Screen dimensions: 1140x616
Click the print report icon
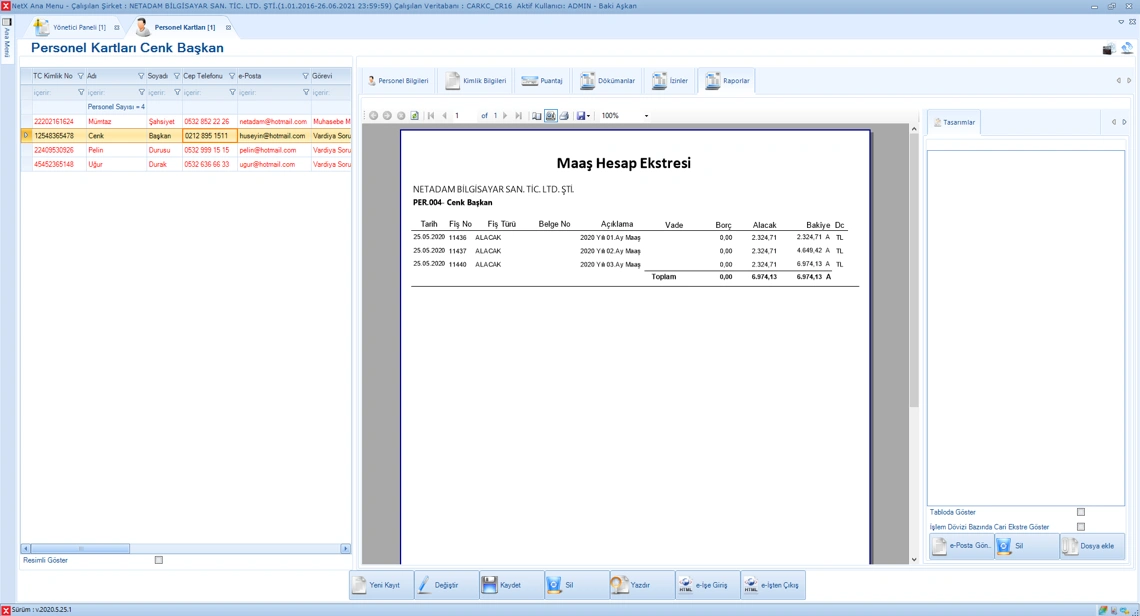click(x=564, y=116)
